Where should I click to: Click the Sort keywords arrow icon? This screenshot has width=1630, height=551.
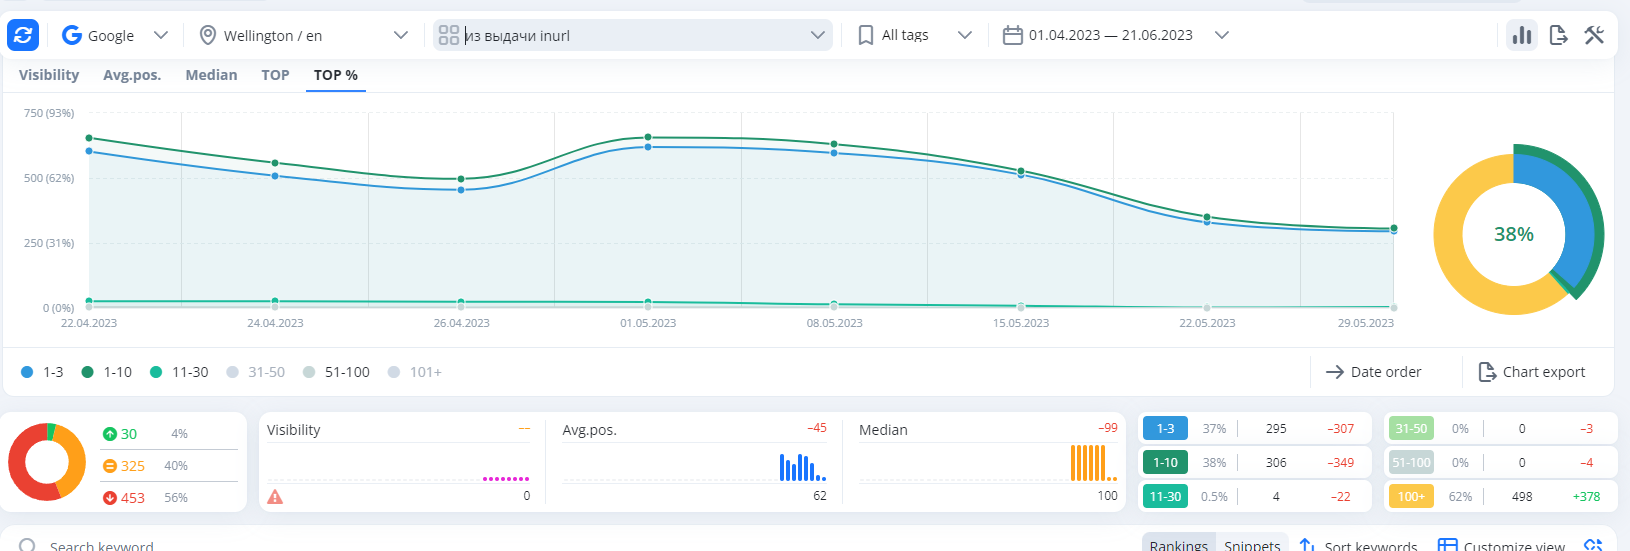click(x=1307, y=545)
